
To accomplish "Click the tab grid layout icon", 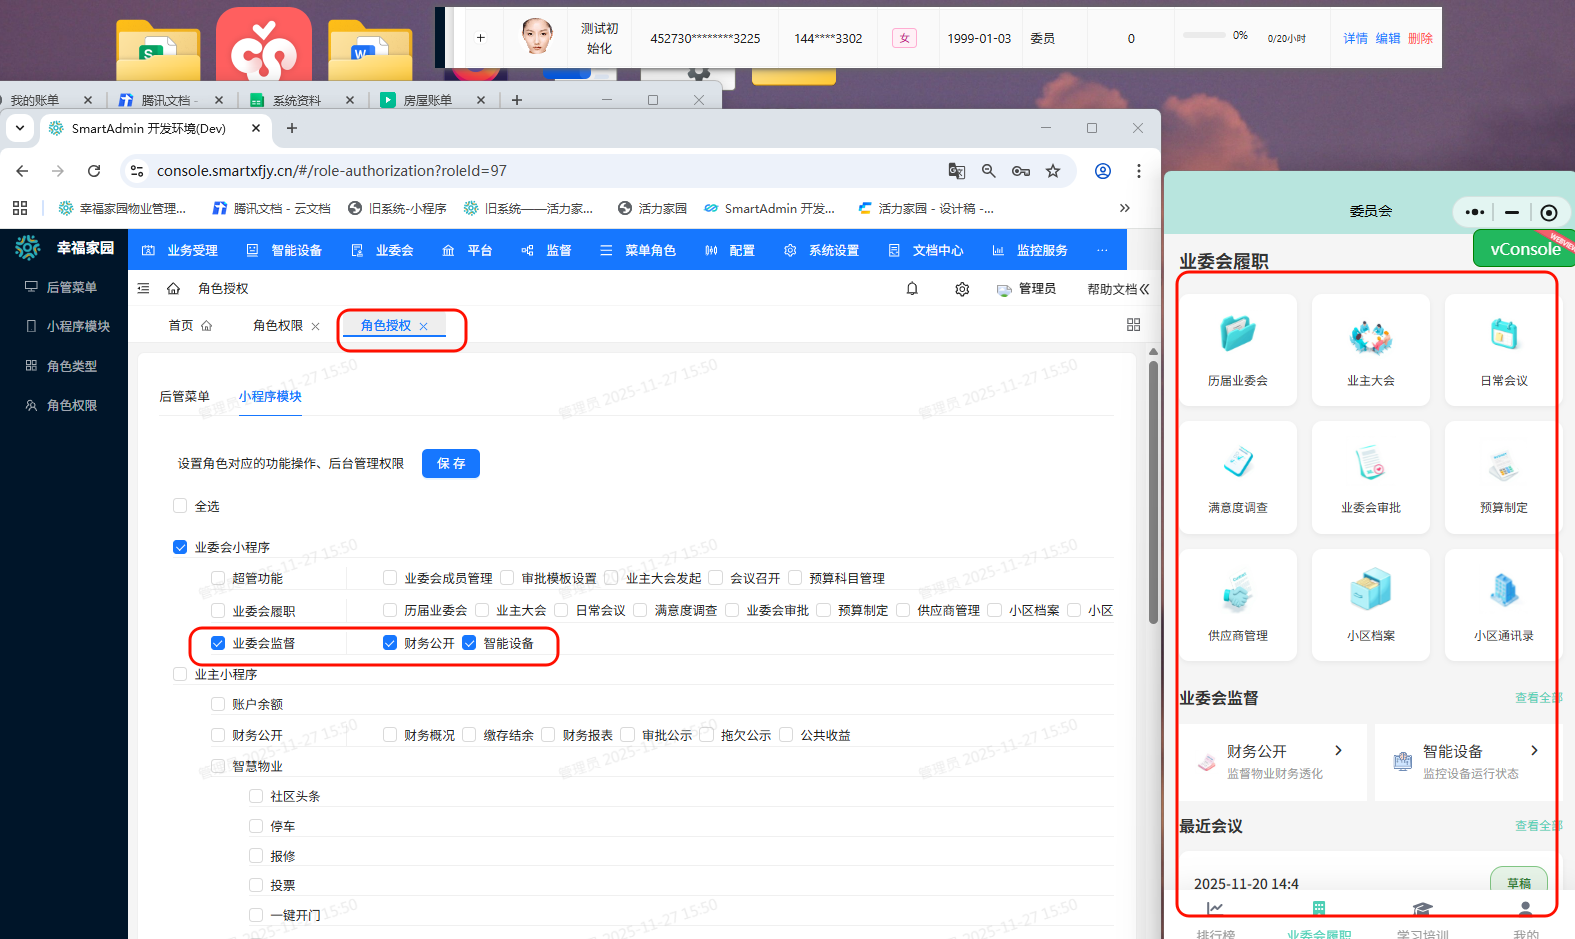I will pos(1133,325).
